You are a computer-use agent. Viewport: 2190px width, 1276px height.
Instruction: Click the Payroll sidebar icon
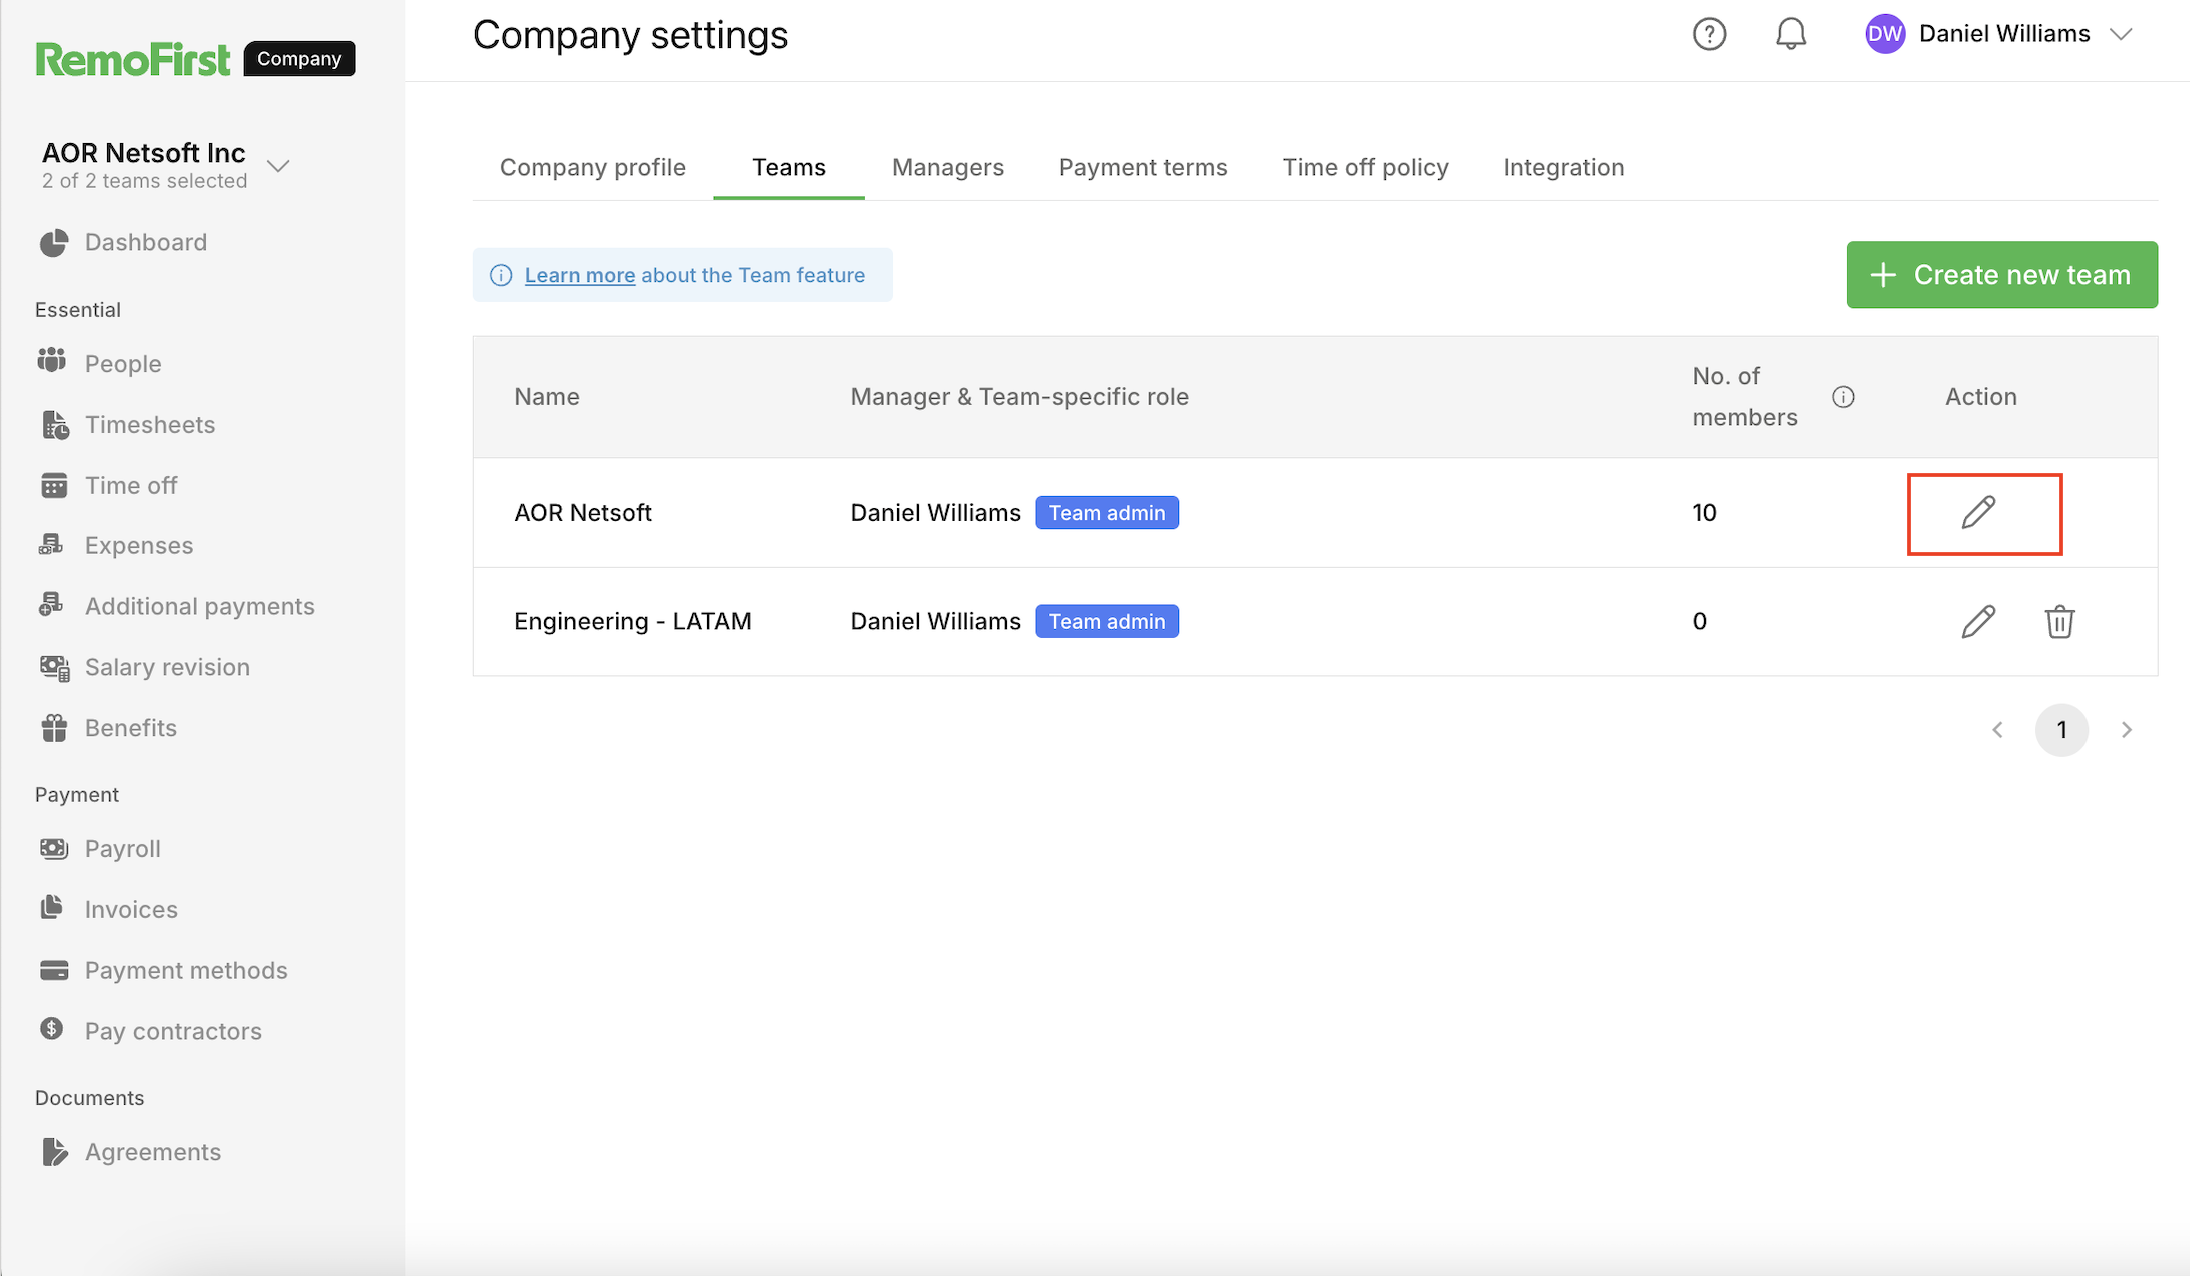[54, 848]
